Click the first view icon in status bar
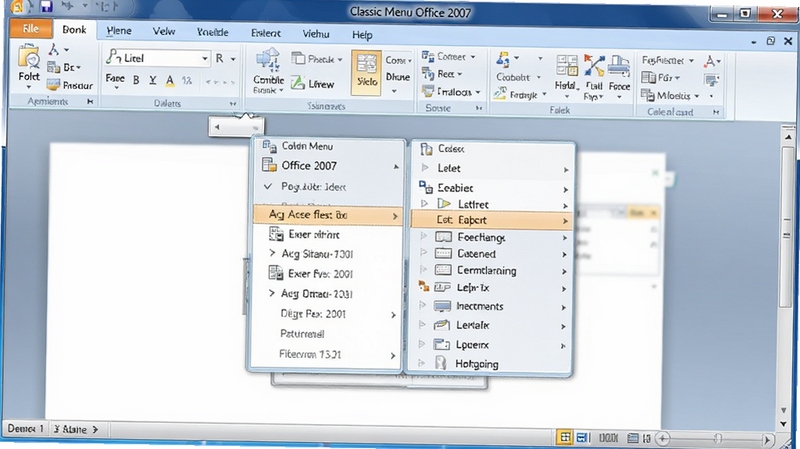The height and width of the screenshot is (449, 800). [x=565, y=437]
